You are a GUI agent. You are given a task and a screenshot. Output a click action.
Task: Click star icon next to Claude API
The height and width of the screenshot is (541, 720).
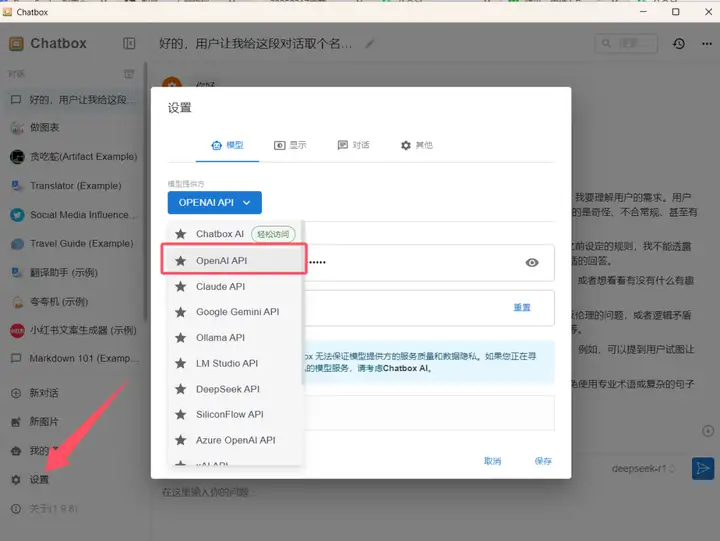pyautogui.click(x=181, y=287)
